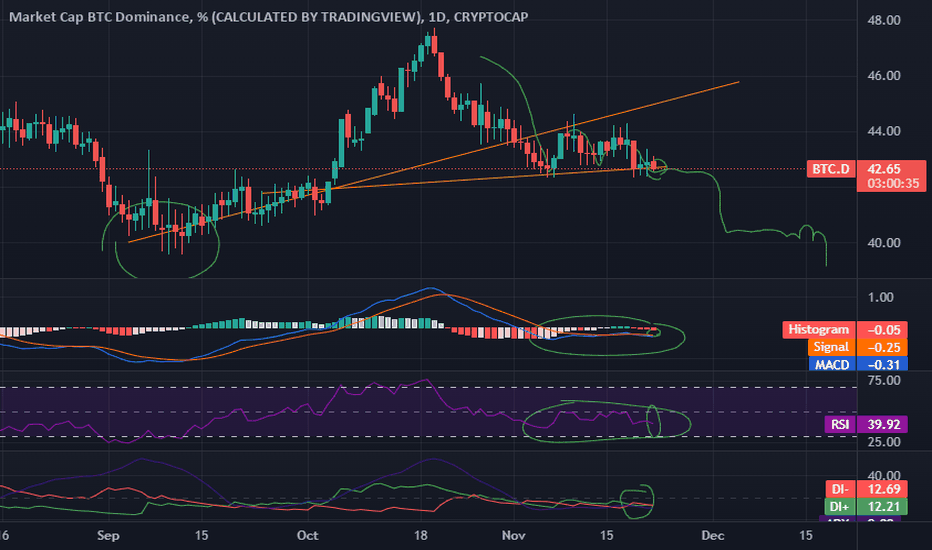Viewport: 932px width, 550px height.
Task: Click the 75.00 level on RSI scale
Action: pos(884,381)
